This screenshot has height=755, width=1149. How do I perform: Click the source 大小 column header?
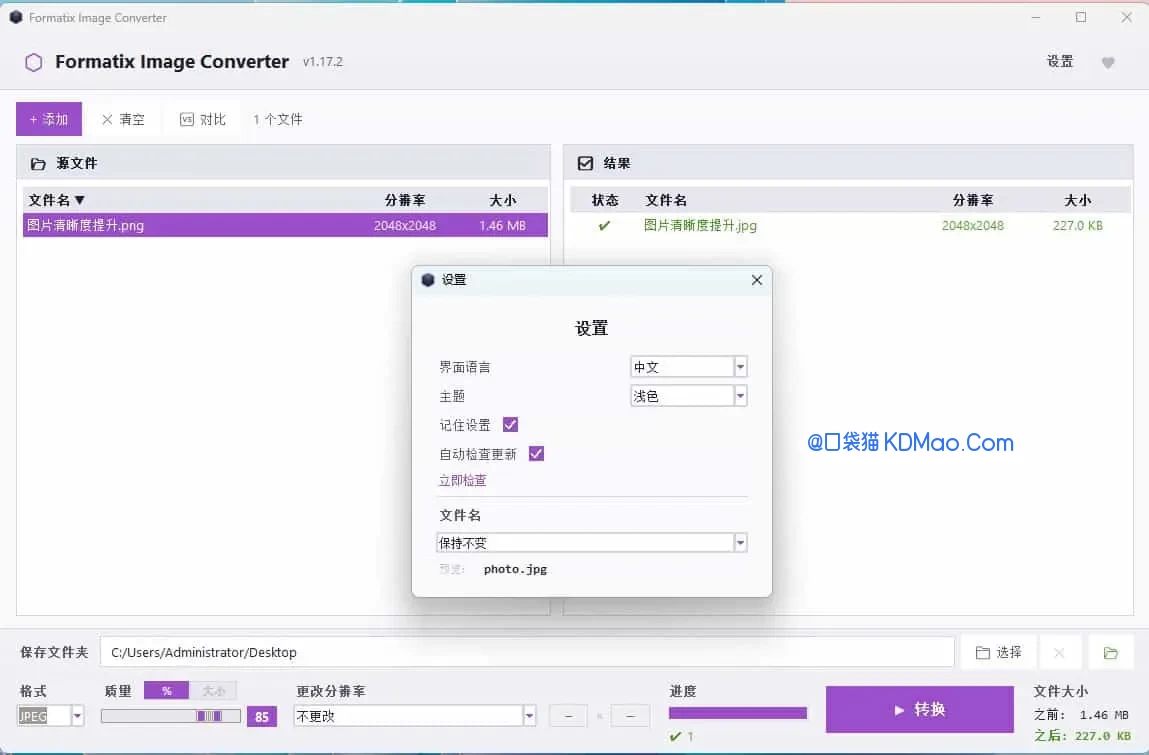pyautogui.click(x=503, y=200)
